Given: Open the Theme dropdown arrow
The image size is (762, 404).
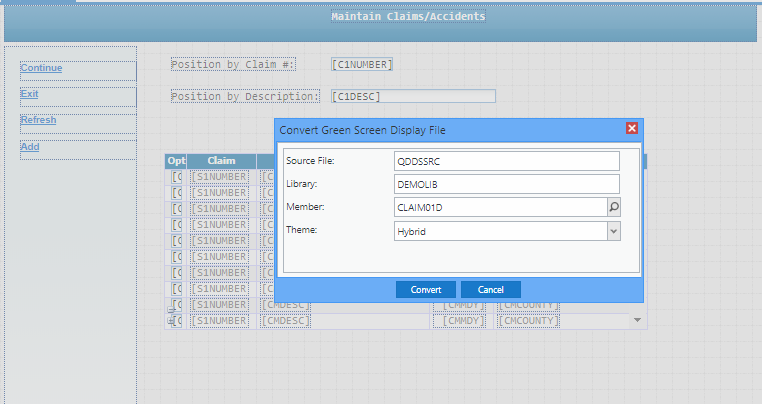Looking at the screenshot, I should 613,231.
